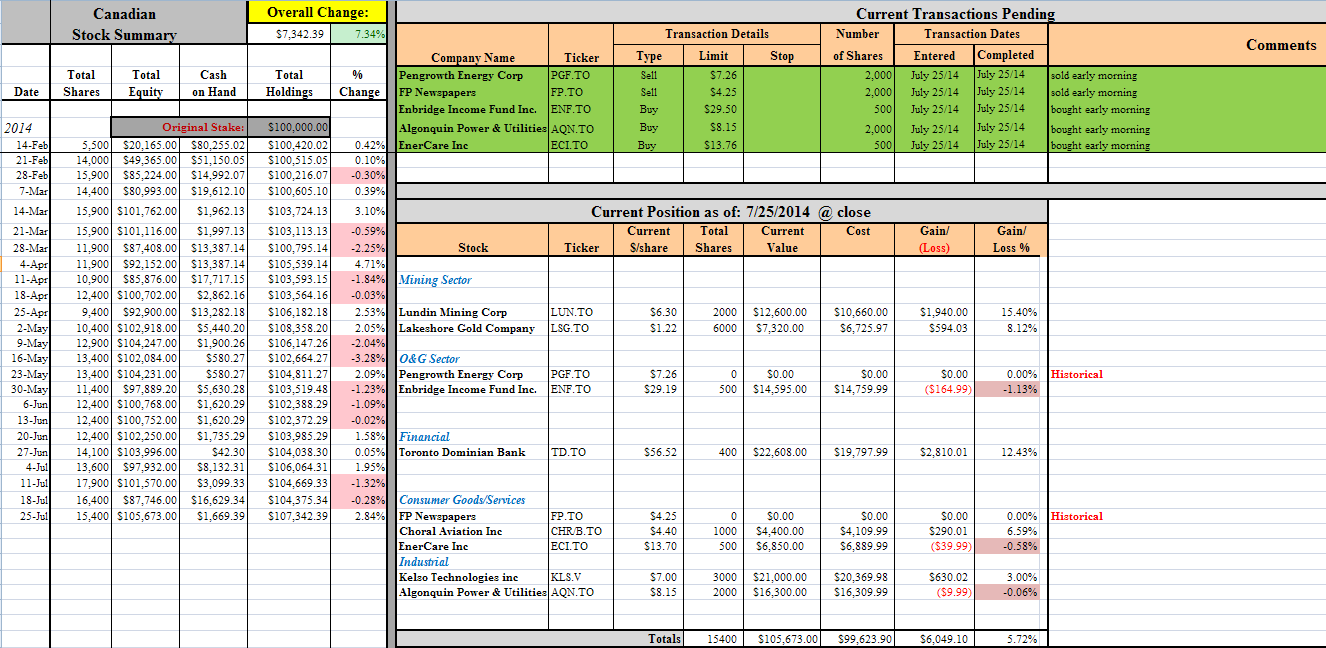The width and height of the screenshot is (1326, 648).
Task: Select Pengrowth Energy Corp in pending transactions
Action: (461, 75)
